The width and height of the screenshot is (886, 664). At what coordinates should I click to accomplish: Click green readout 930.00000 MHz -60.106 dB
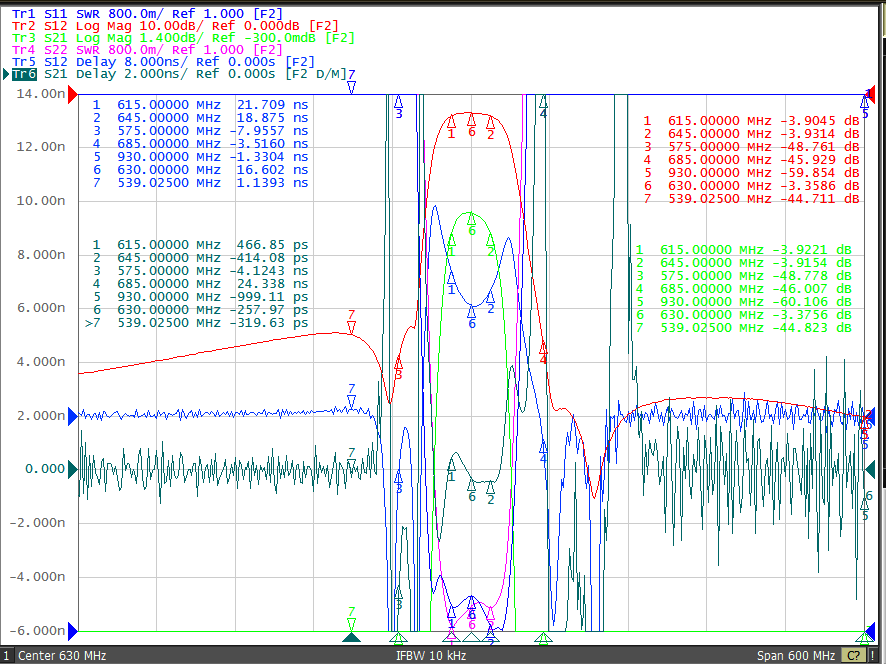(744, 301)
